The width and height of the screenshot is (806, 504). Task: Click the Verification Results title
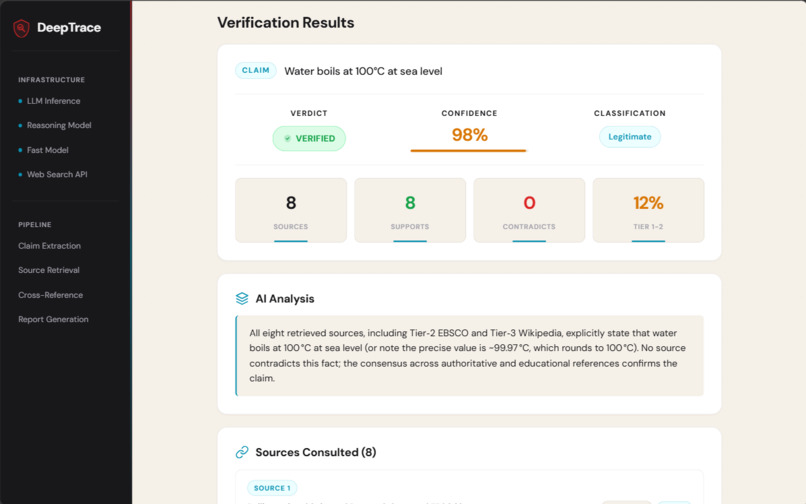tap(286, 23)
